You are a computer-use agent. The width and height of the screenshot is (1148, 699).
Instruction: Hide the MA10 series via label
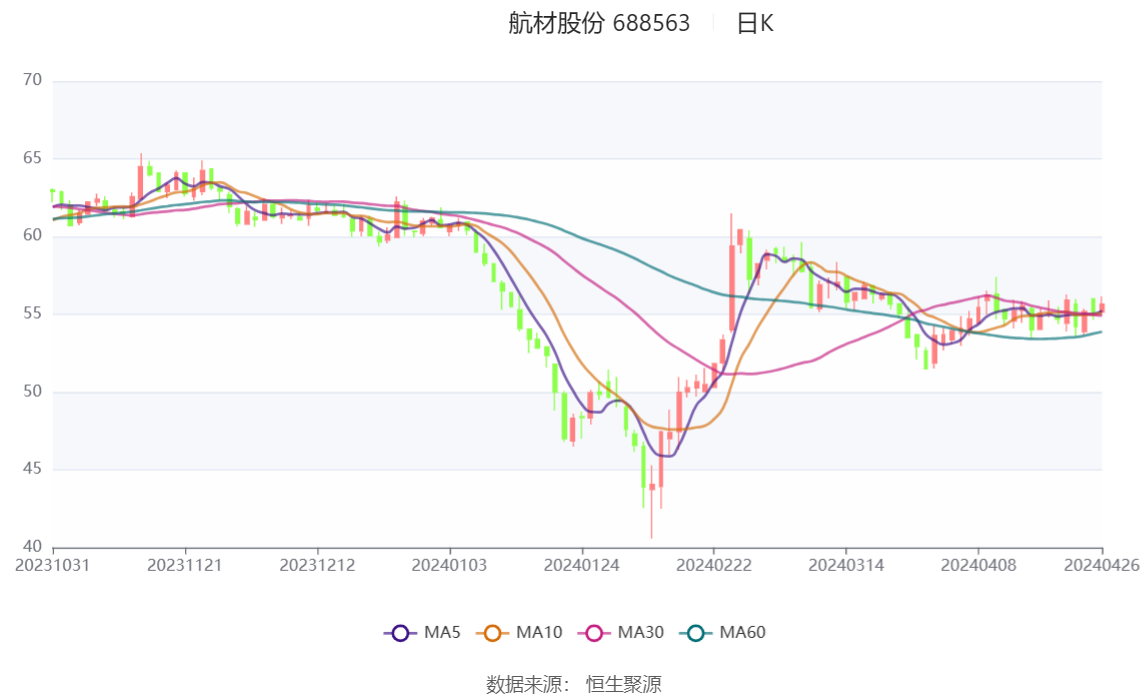point(539,632)
